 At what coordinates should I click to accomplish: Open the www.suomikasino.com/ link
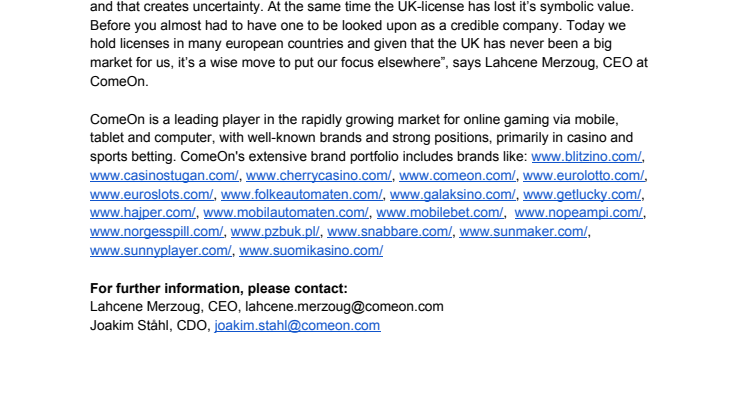coord(311,251)
